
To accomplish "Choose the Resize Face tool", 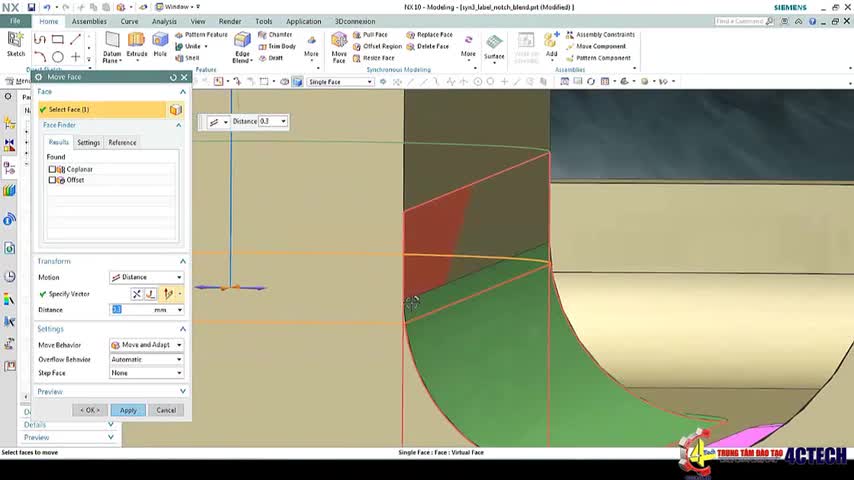I will [x=373, y=58].
